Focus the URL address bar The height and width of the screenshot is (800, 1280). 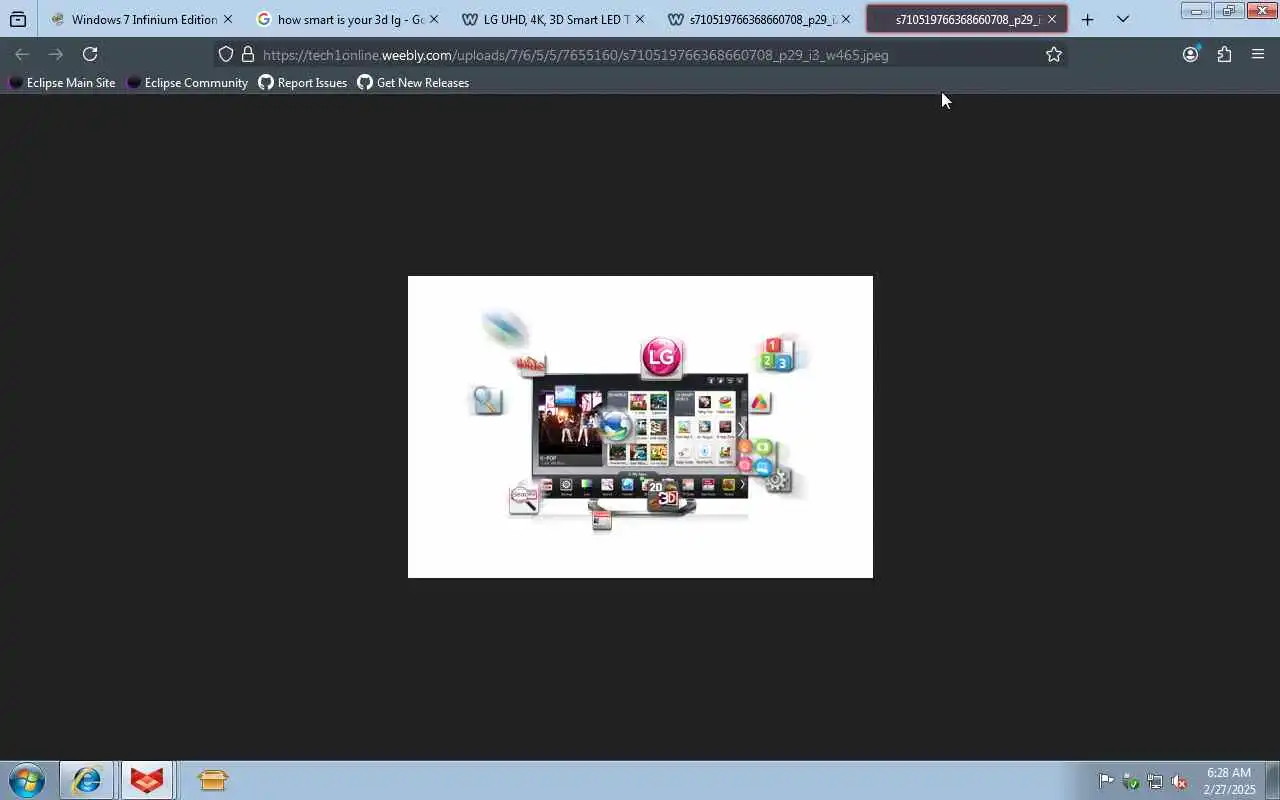click(640, 55)
